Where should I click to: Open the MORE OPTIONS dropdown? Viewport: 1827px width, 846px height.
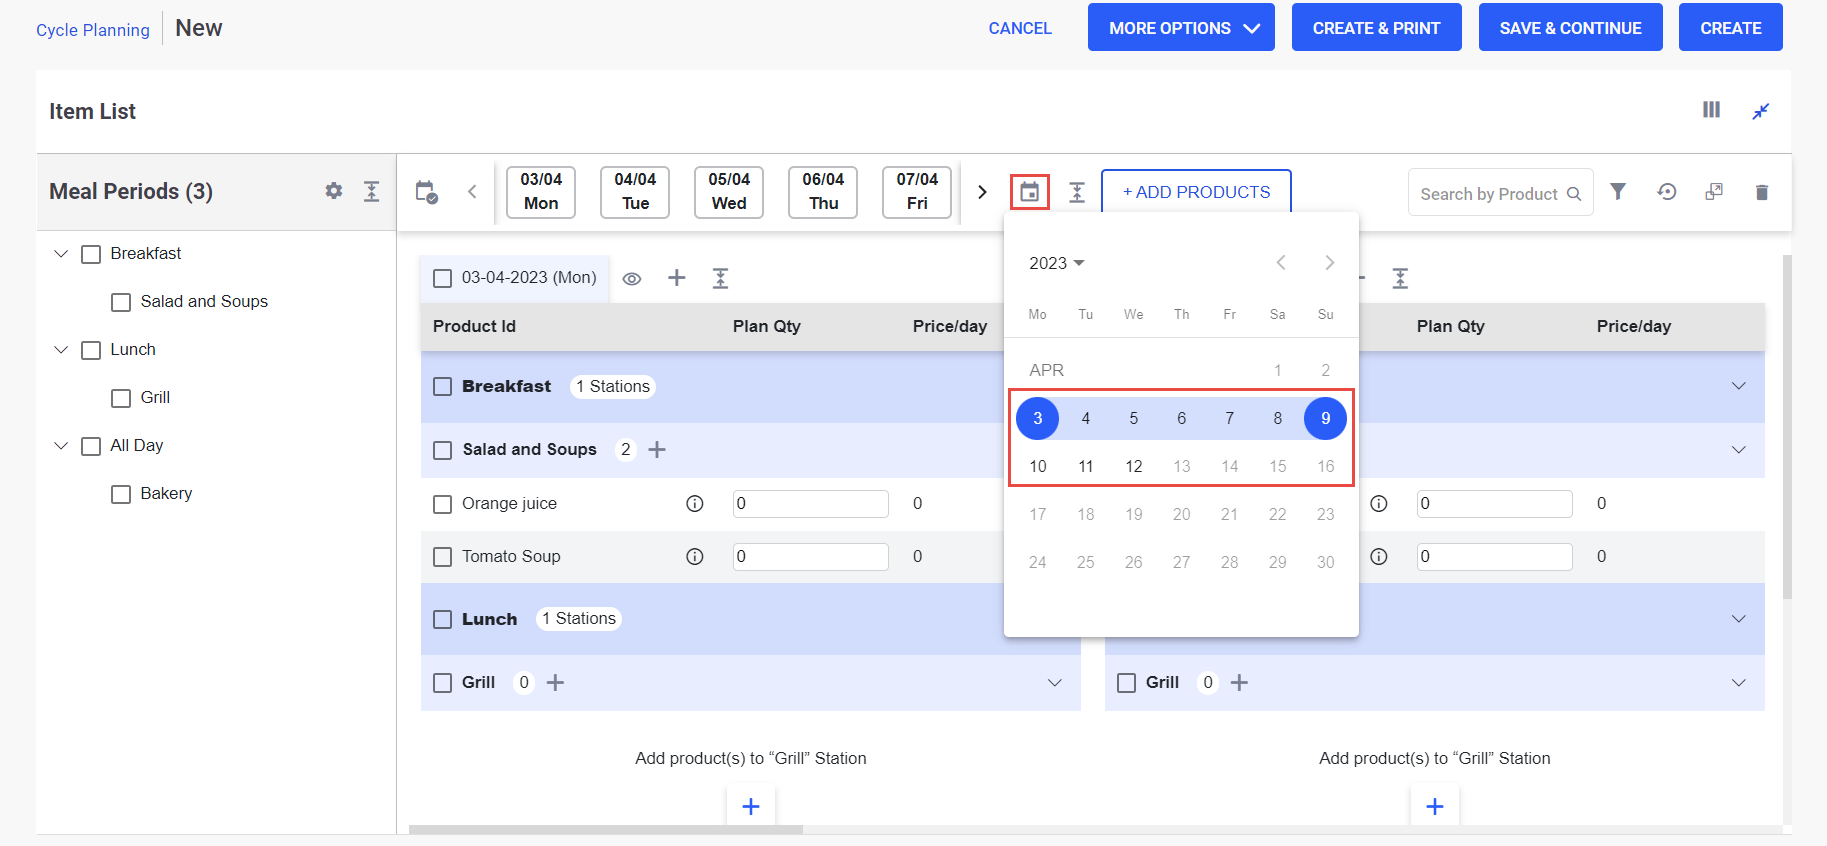tap(1181, 28)
